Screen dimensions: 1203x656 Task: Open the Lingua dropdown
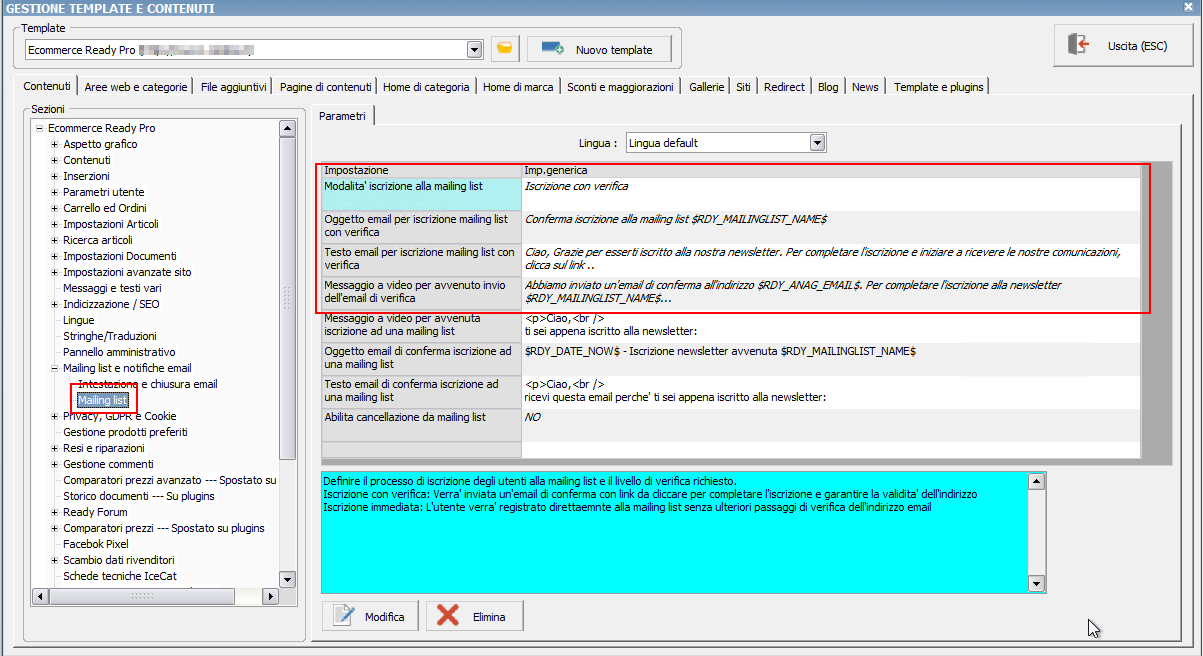pos(818,143)
